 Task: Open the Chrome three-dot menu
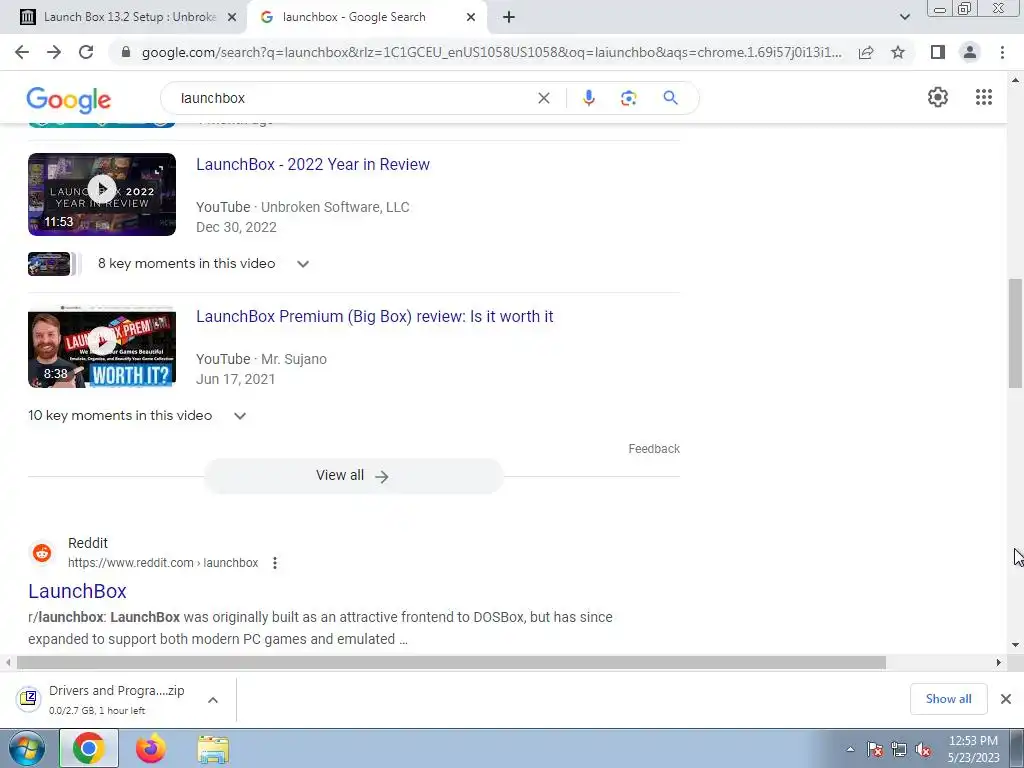(1002, 52)
